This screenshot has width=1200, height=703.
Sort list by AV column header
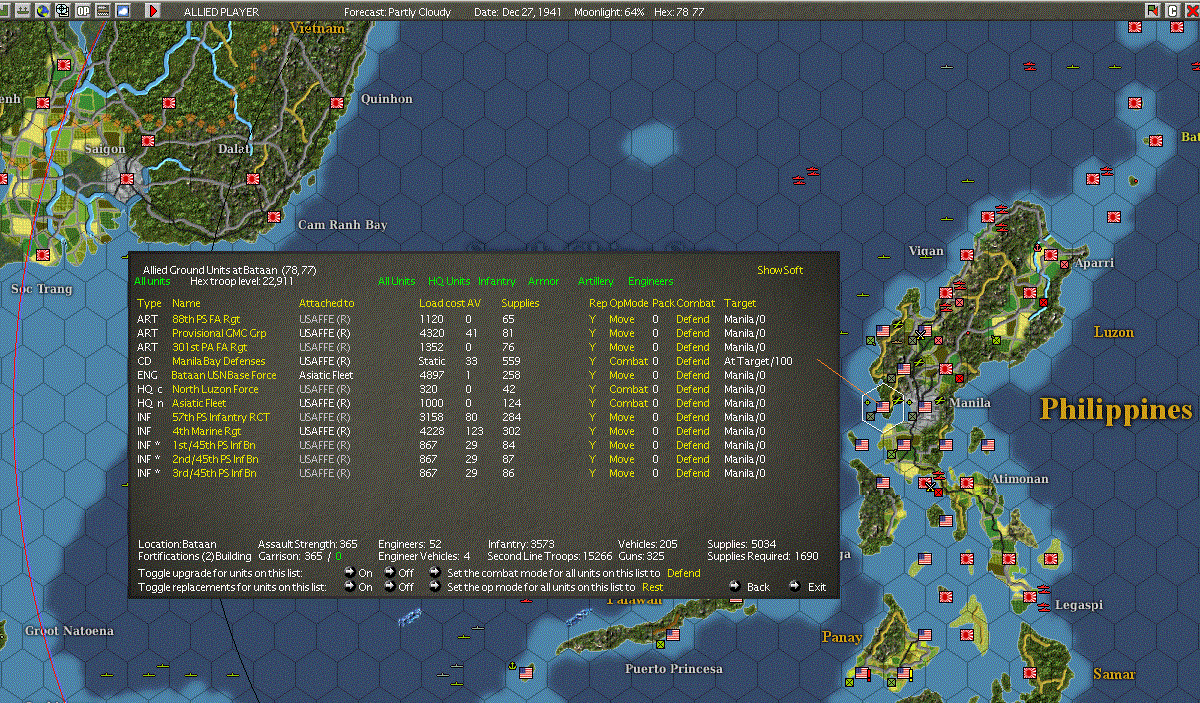pos(474,303)
